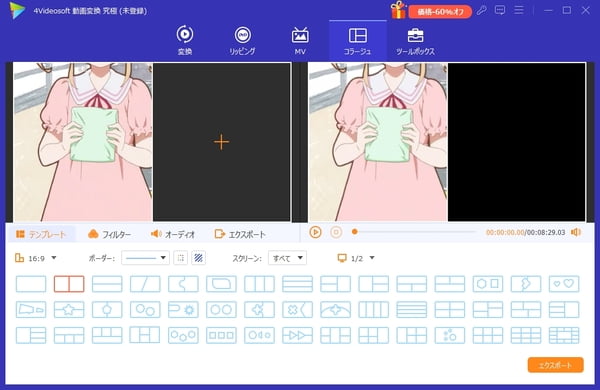
Task: Open the hamburger menu in title bar
Action: click(518, 10)
